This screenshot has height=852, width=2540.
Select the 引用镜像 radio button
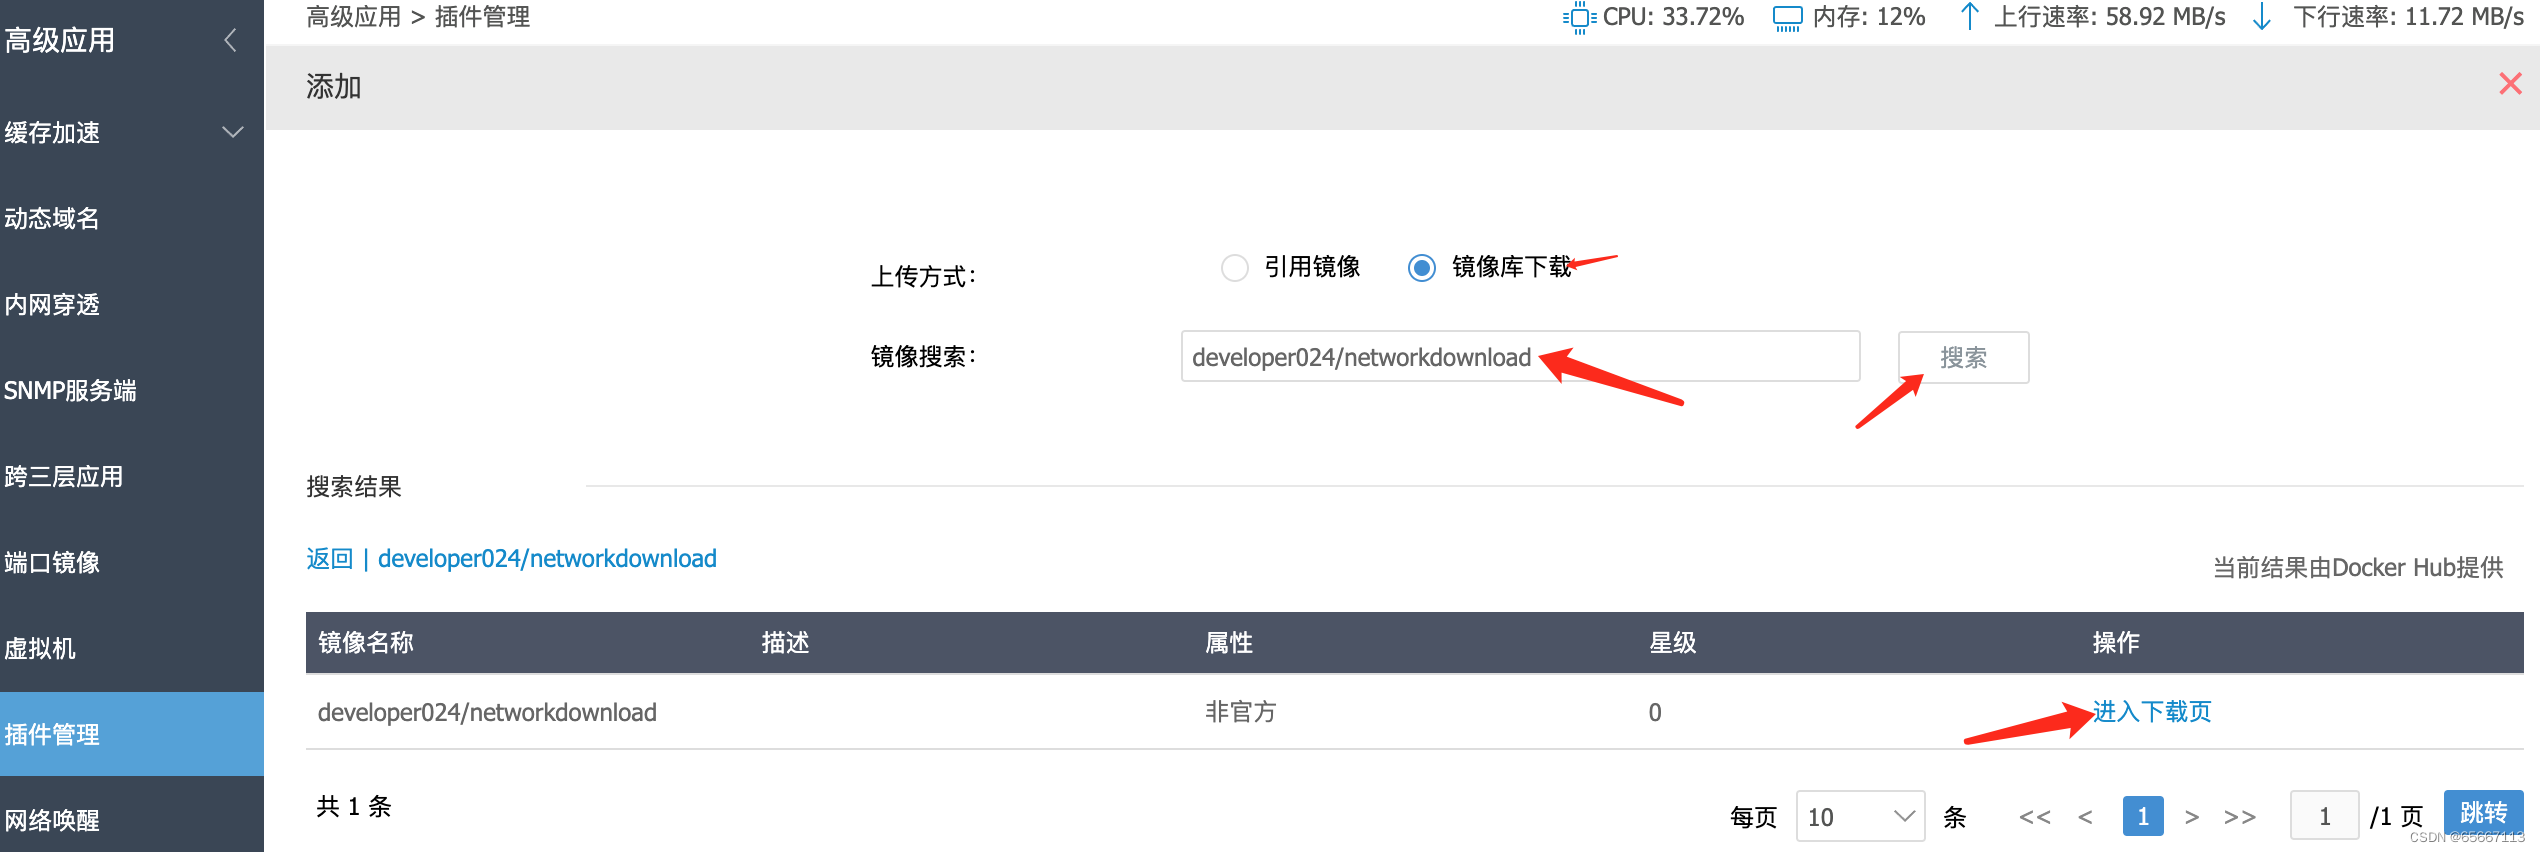point(1235,267)
